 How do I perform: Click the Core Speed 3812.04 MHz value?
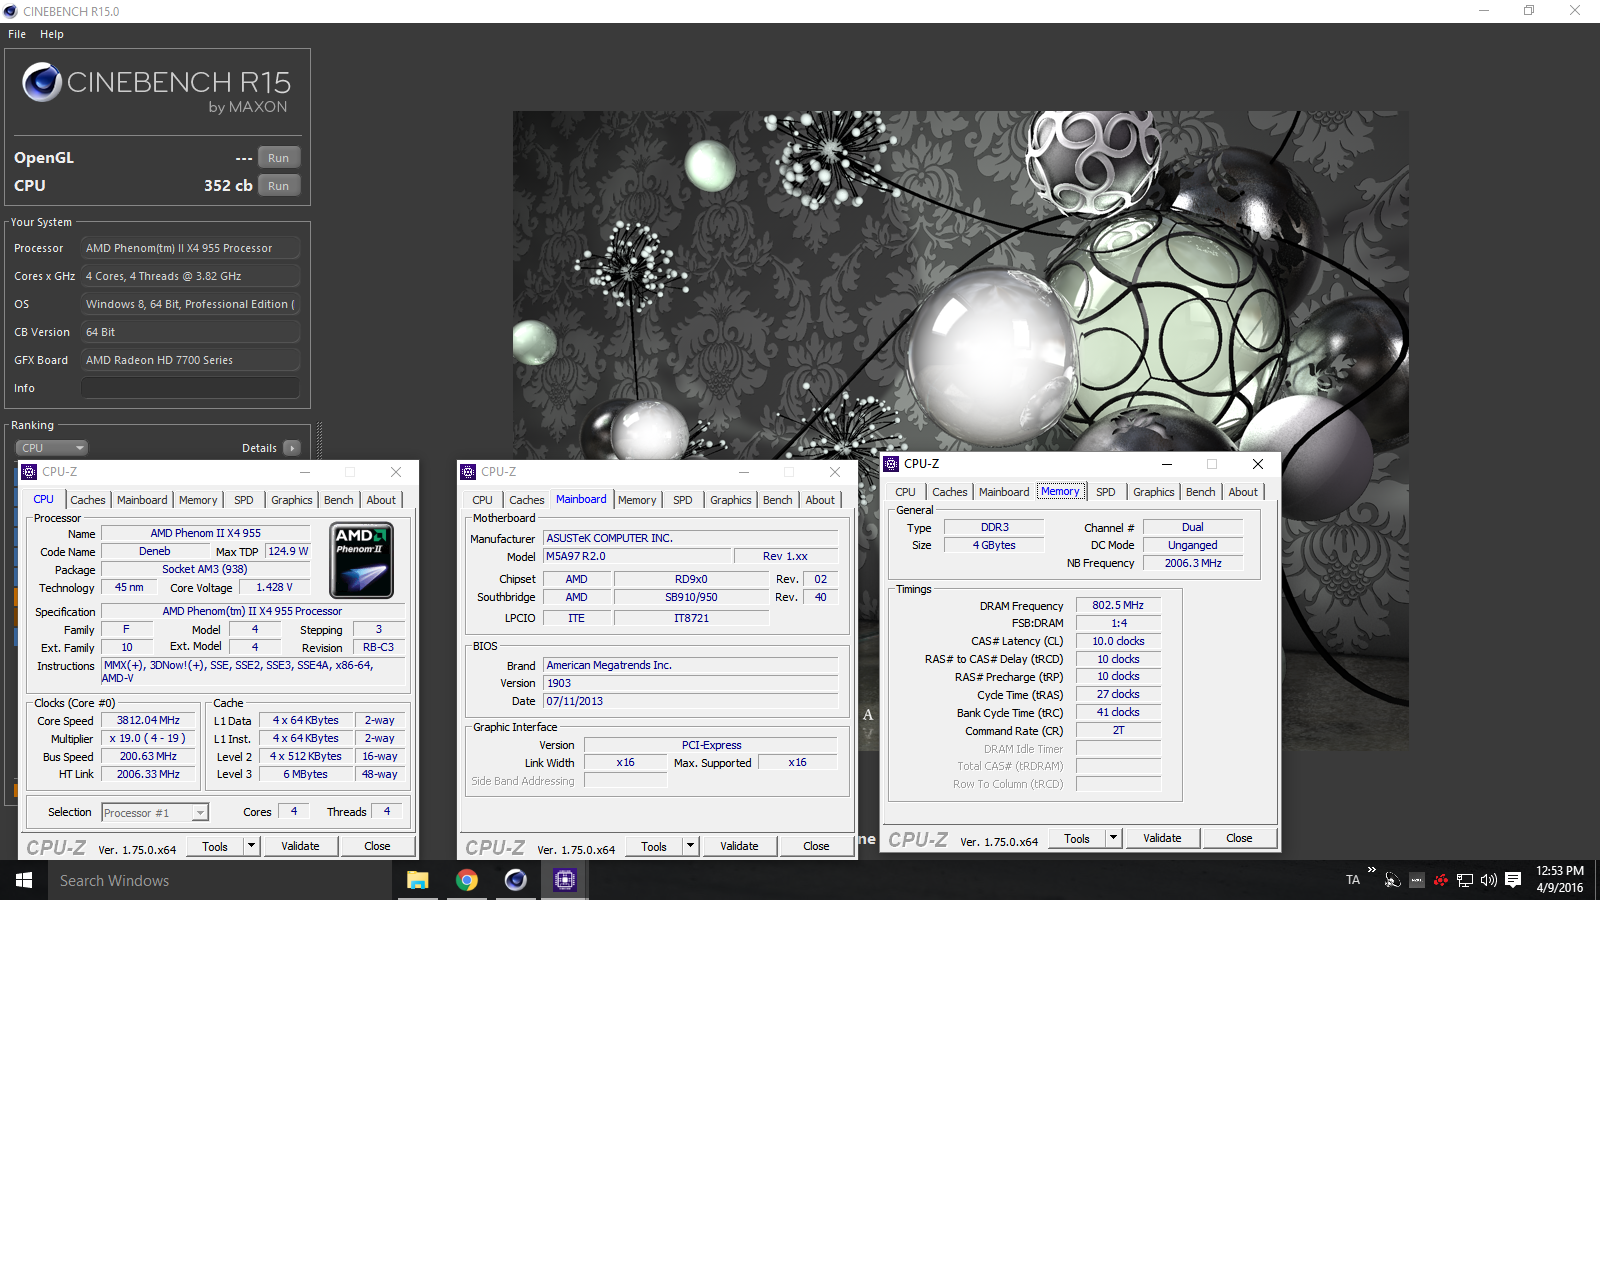(148, 720)
